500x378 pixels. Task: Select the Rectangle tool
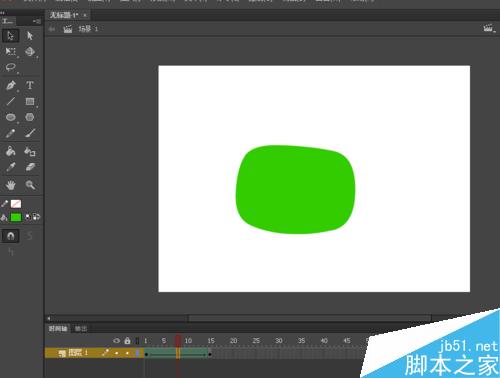coord(30,101)
